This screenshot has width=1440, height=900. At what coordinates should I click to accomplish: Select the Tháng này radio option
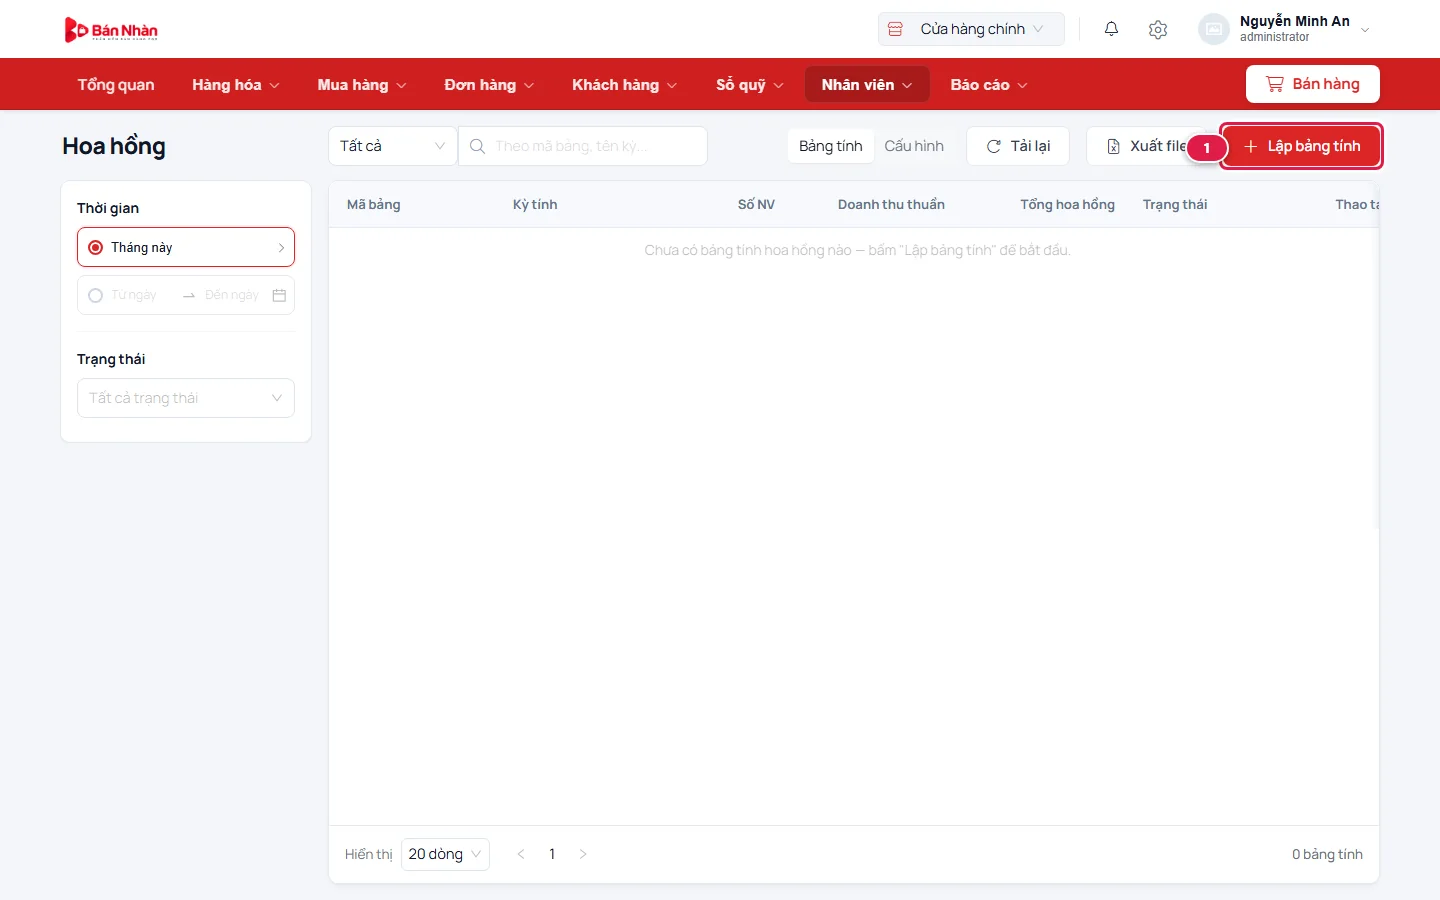point(96,247)
